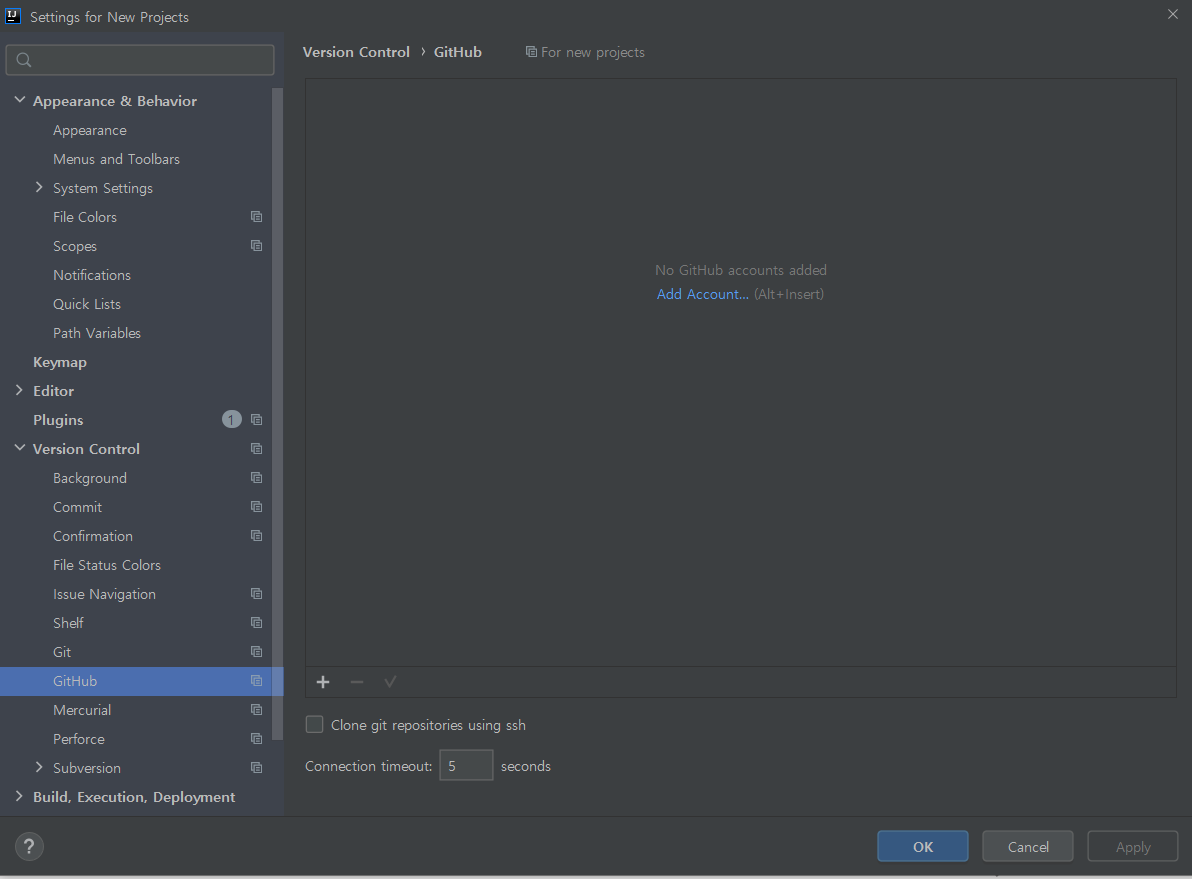Expand the Subversion node
The width and height of the screenshot is (1192, 879).
tap(39, 767)
